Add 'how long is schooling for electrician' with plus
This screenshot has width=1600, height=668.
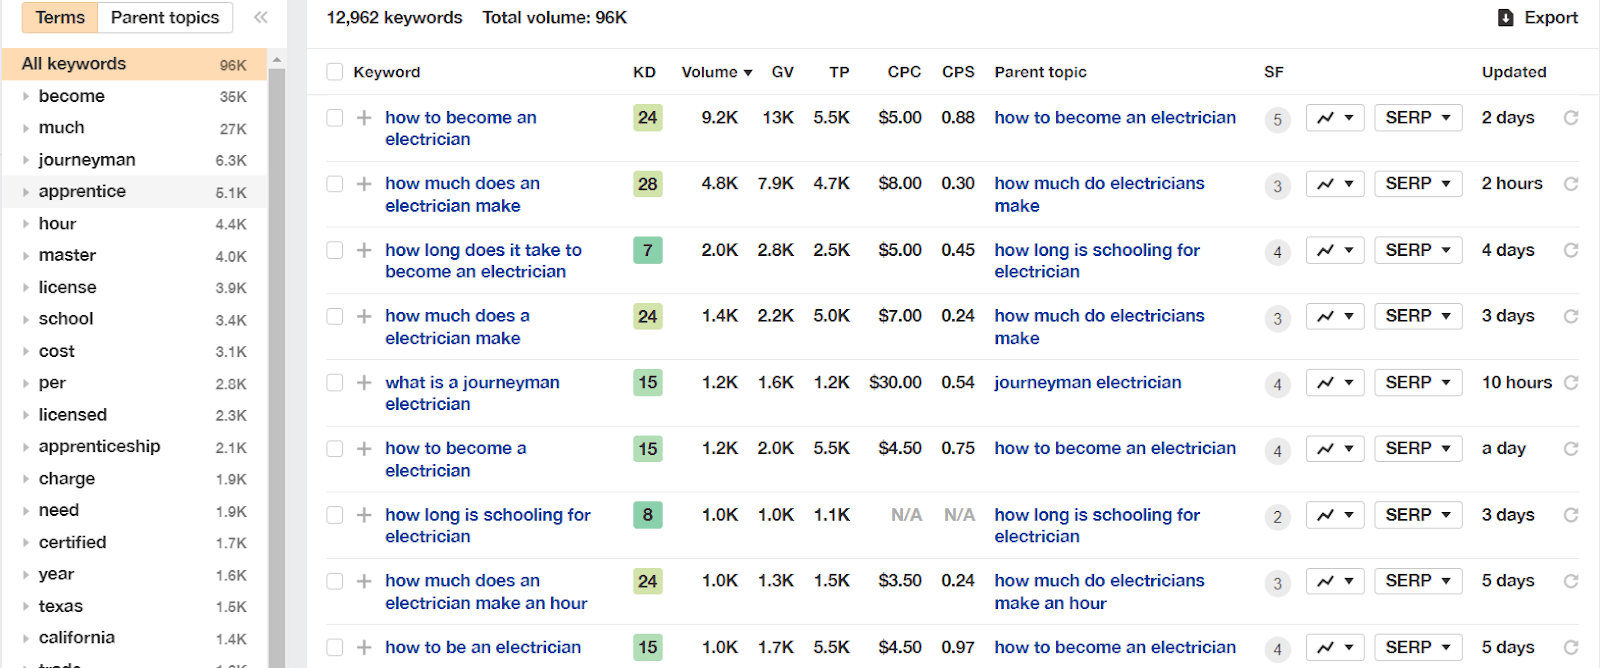tap(364, 515)
